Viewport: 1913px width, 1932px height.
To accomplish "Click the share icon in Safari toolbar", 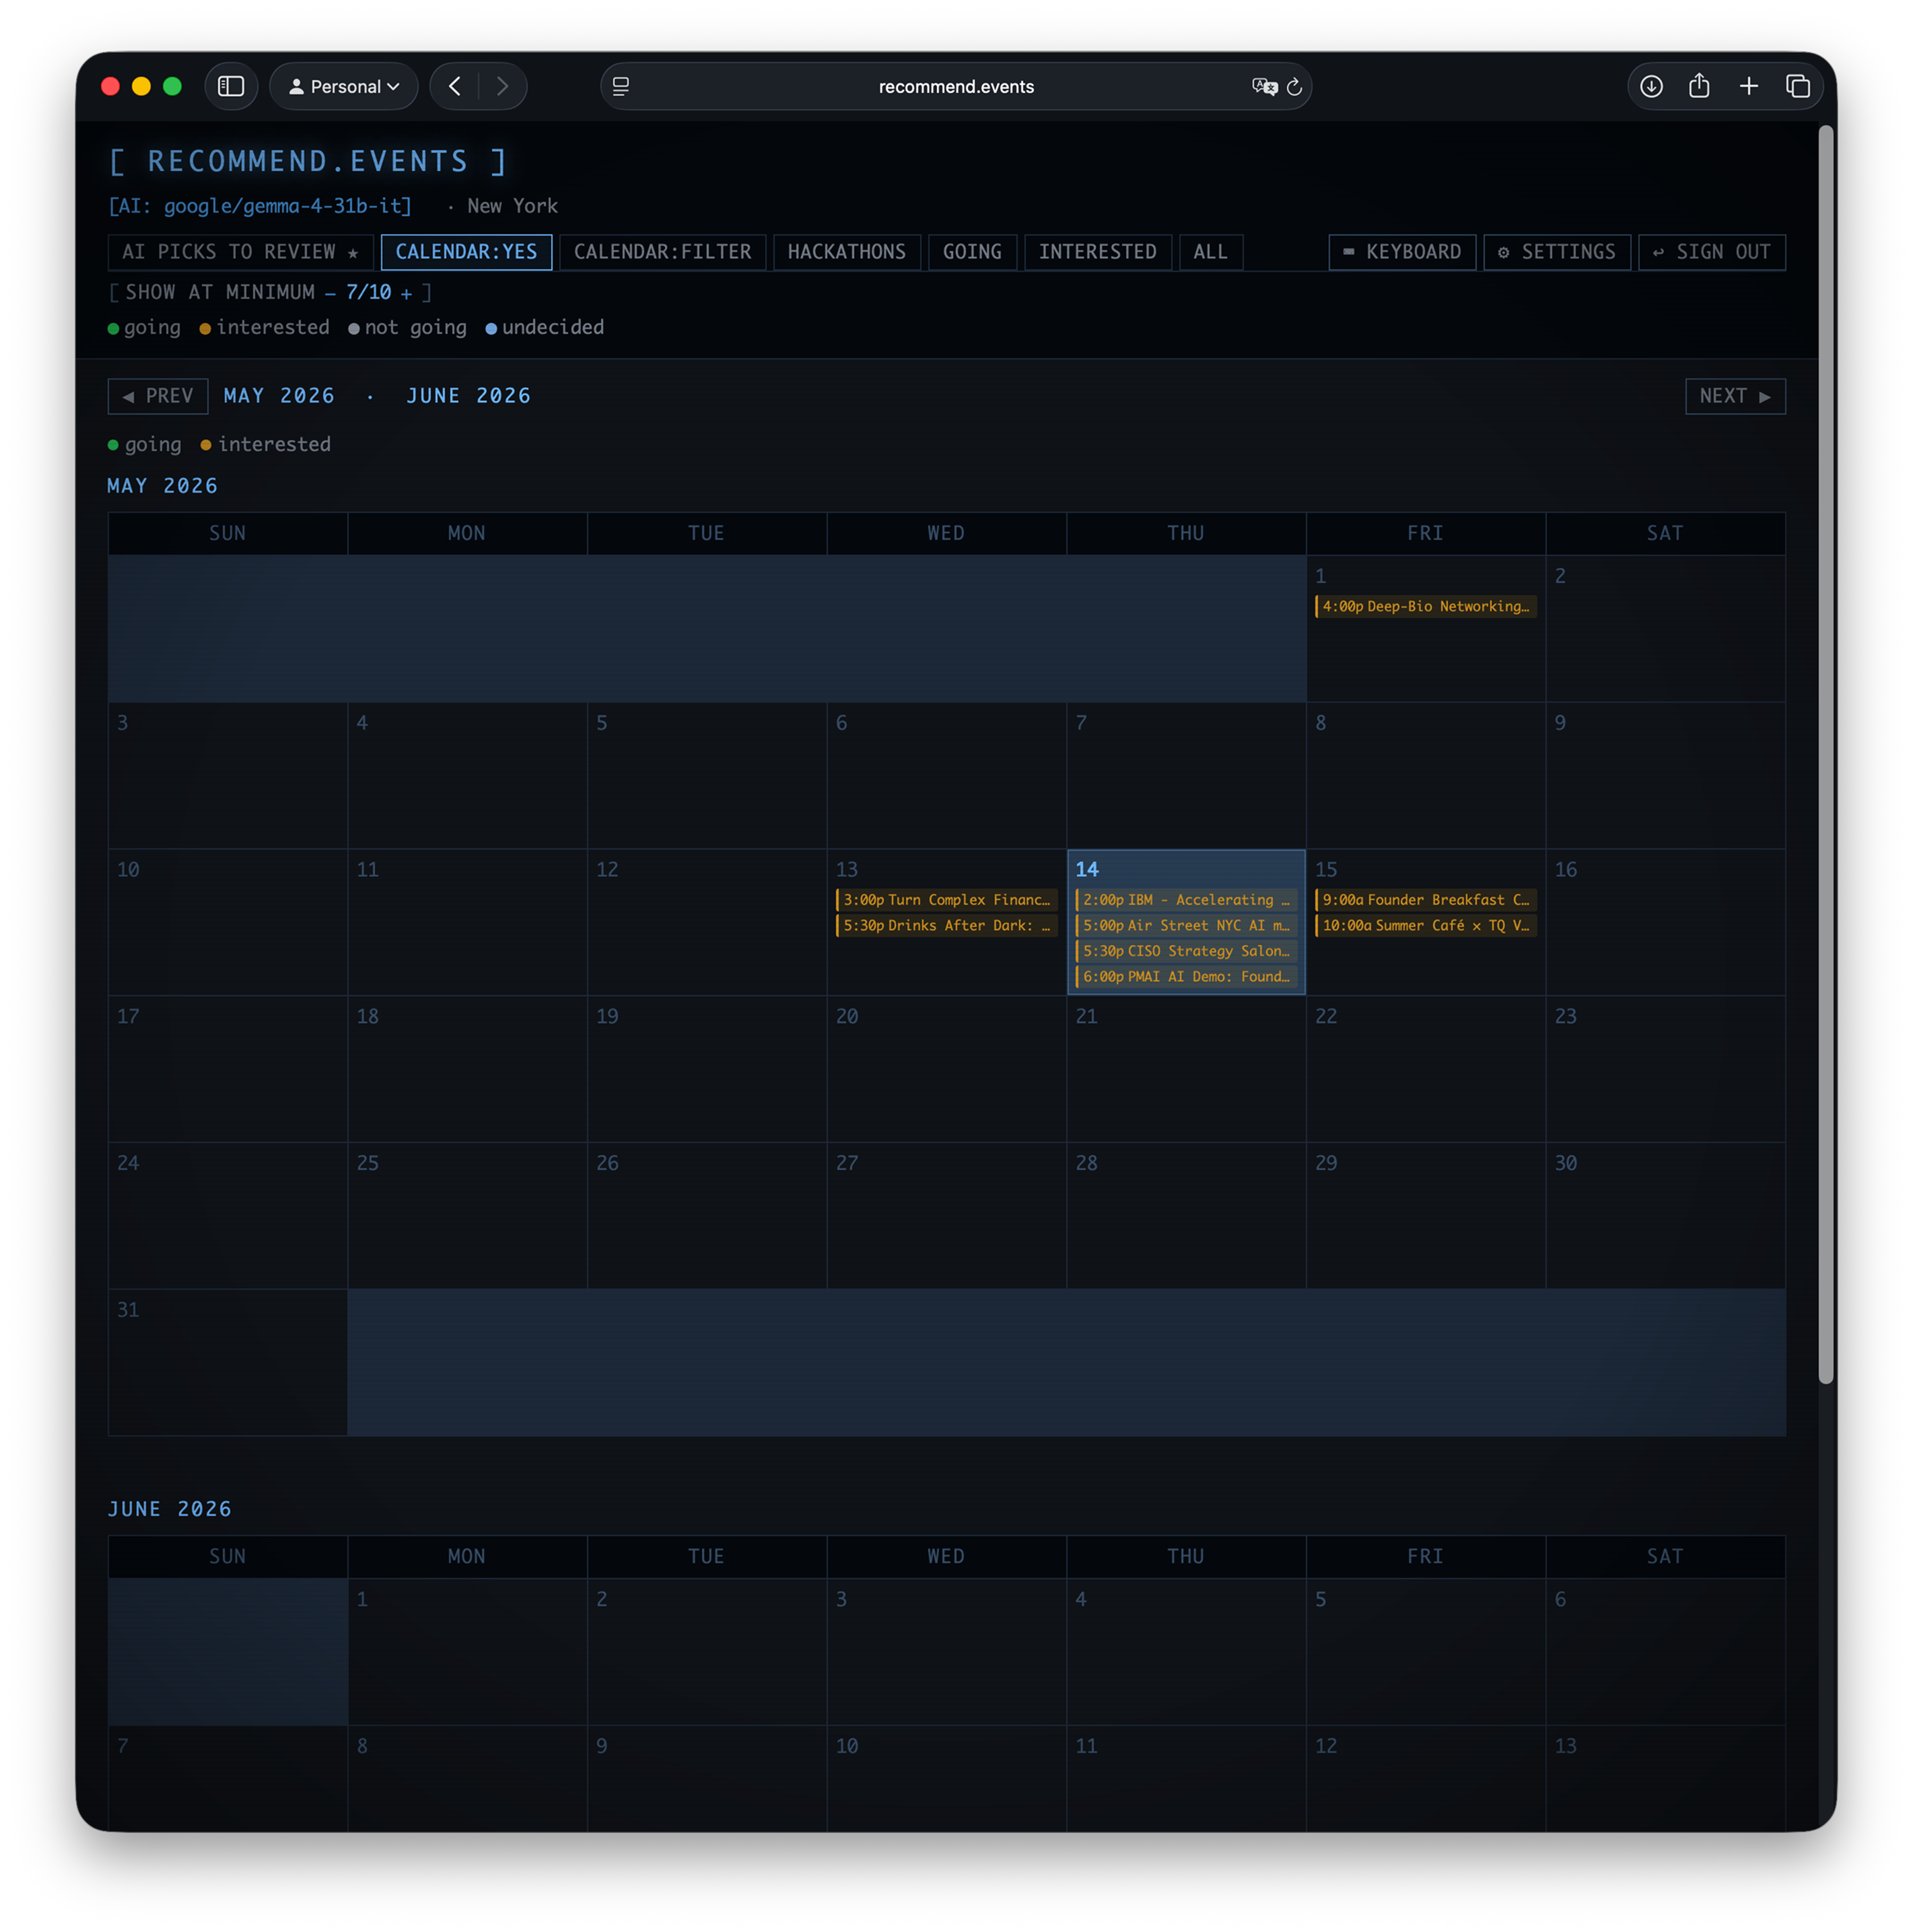I will [1699, 87].
